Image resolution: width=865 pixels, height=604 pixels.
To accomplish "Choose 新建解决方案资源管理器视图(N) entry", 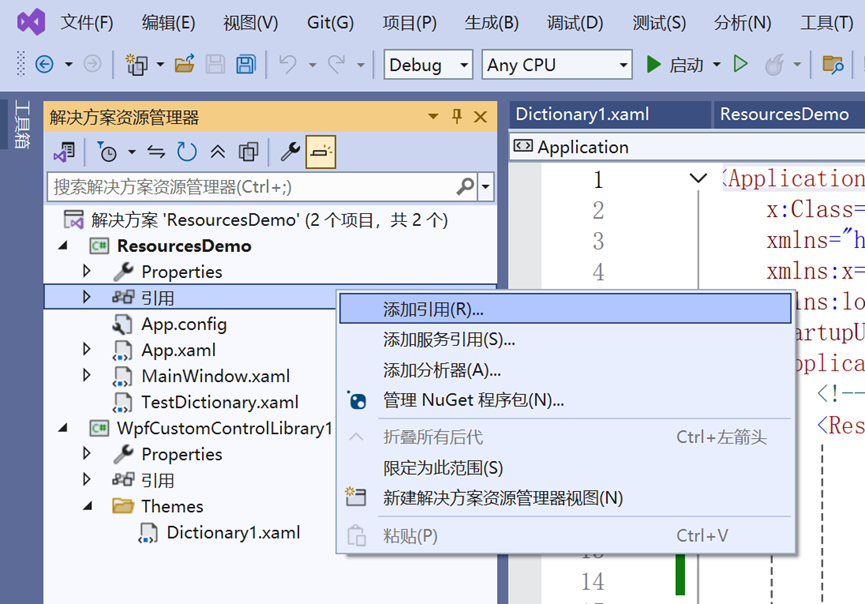I will tap(565, 498).
